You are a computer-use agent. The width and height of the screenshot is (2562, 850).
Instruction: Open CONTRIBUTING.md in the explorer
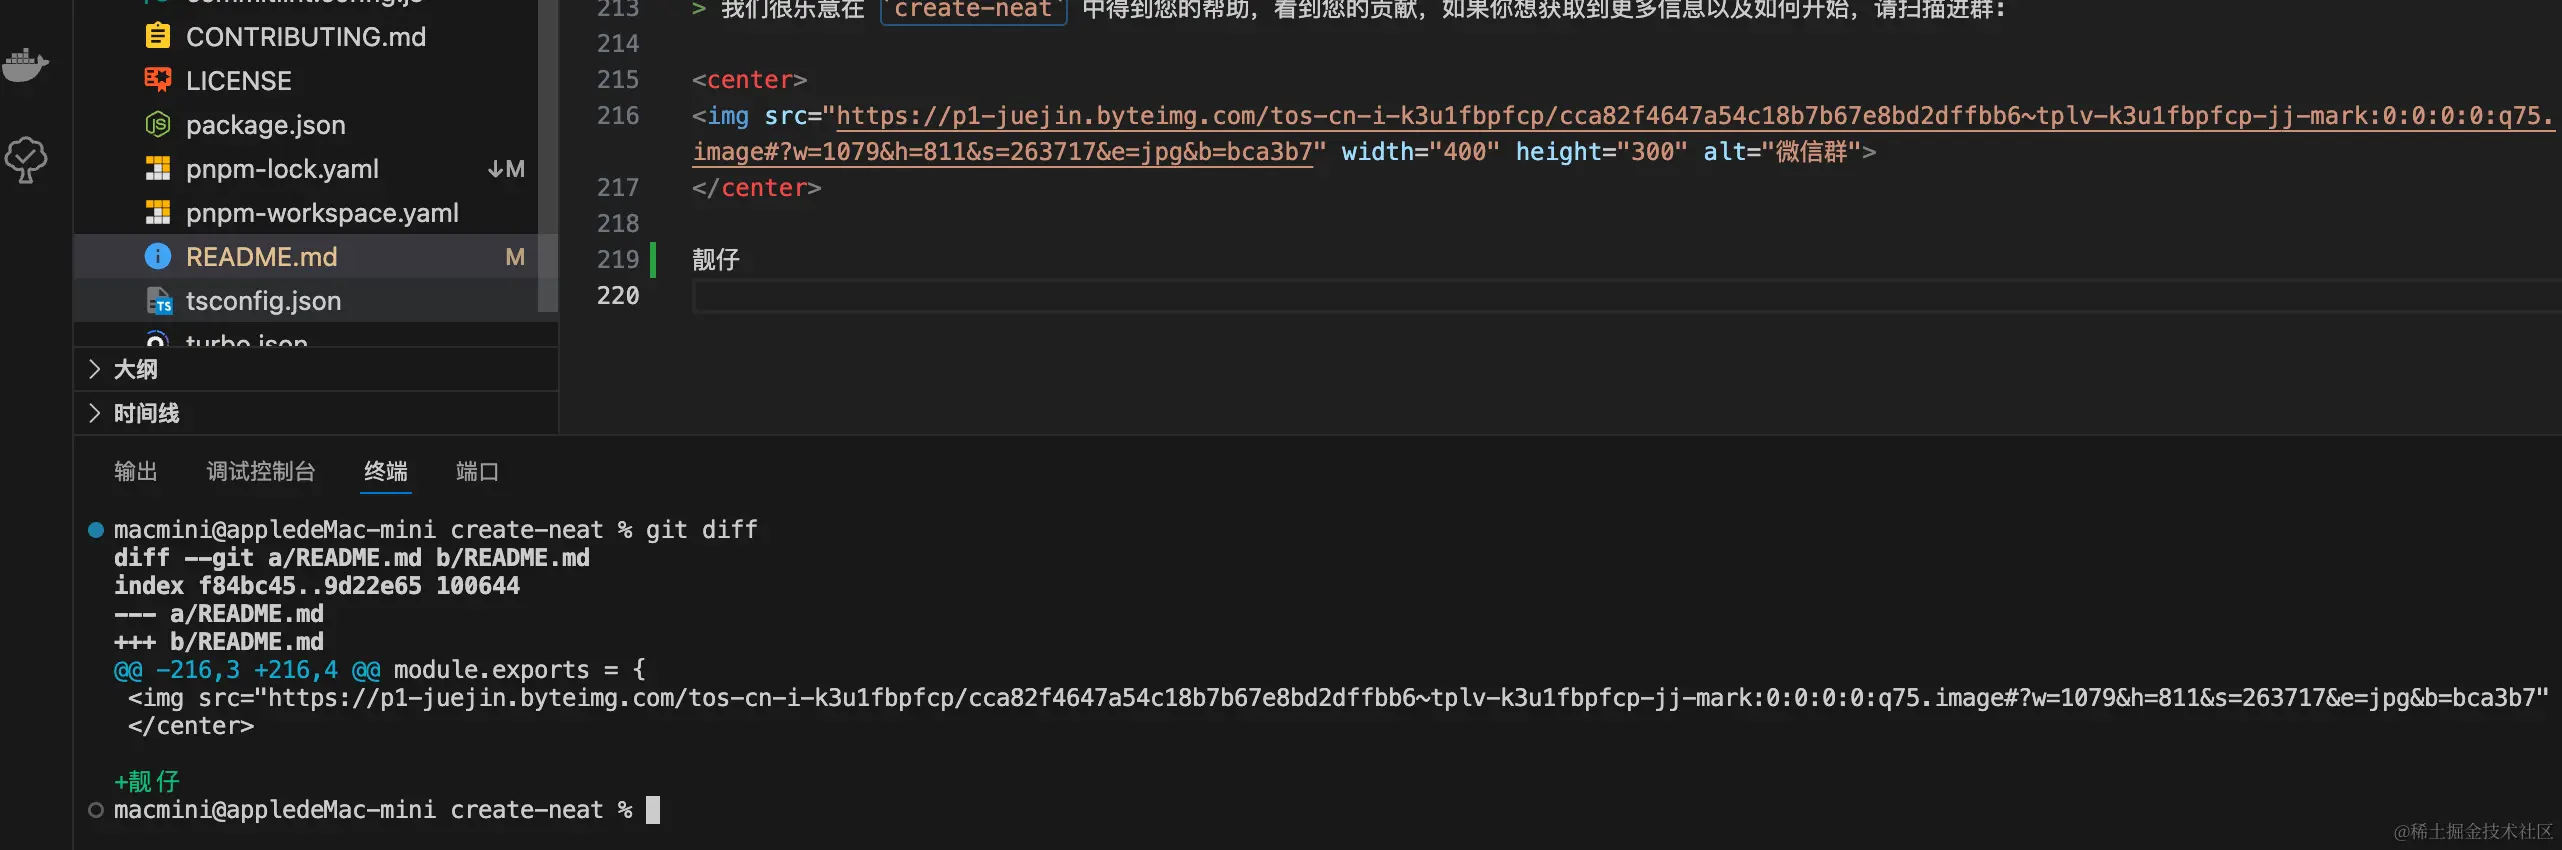click(x=305, y=37)
